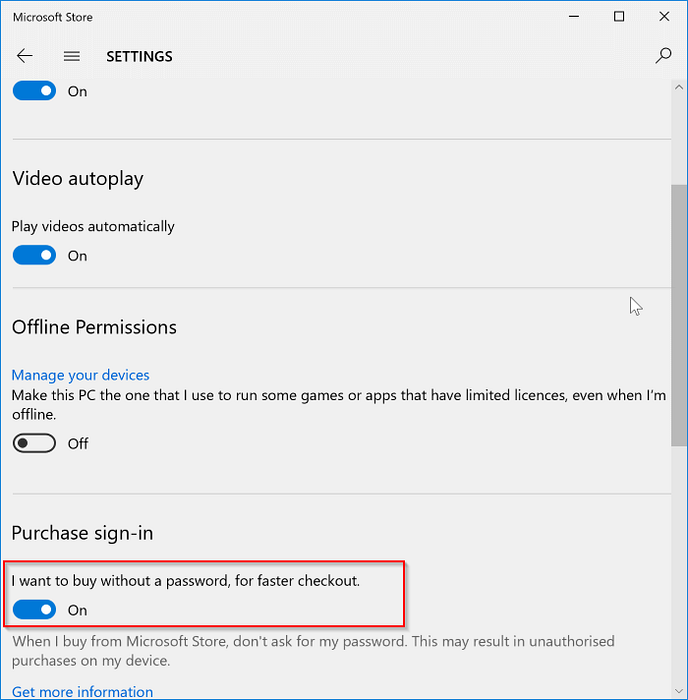Minimize the Microsoft Store window
This screenshot has height=700, width=688.
[x=573, y=17]
